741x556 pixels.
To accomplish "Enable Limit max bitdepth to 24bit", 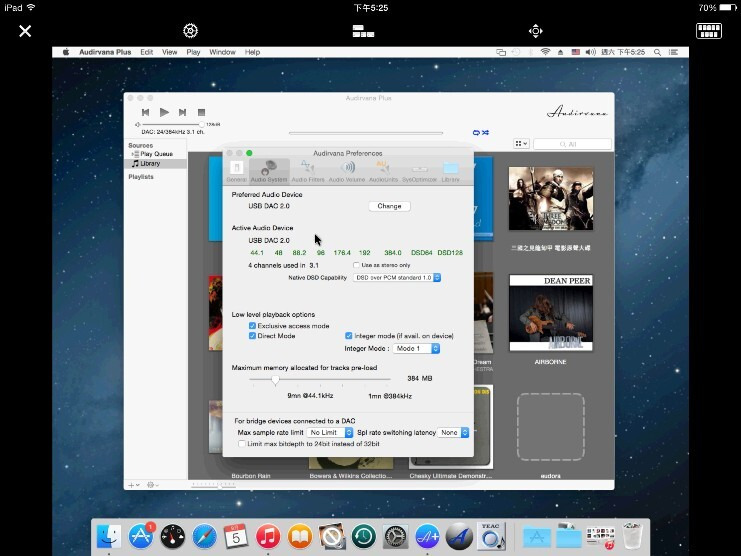I will (x=242, y=443).
